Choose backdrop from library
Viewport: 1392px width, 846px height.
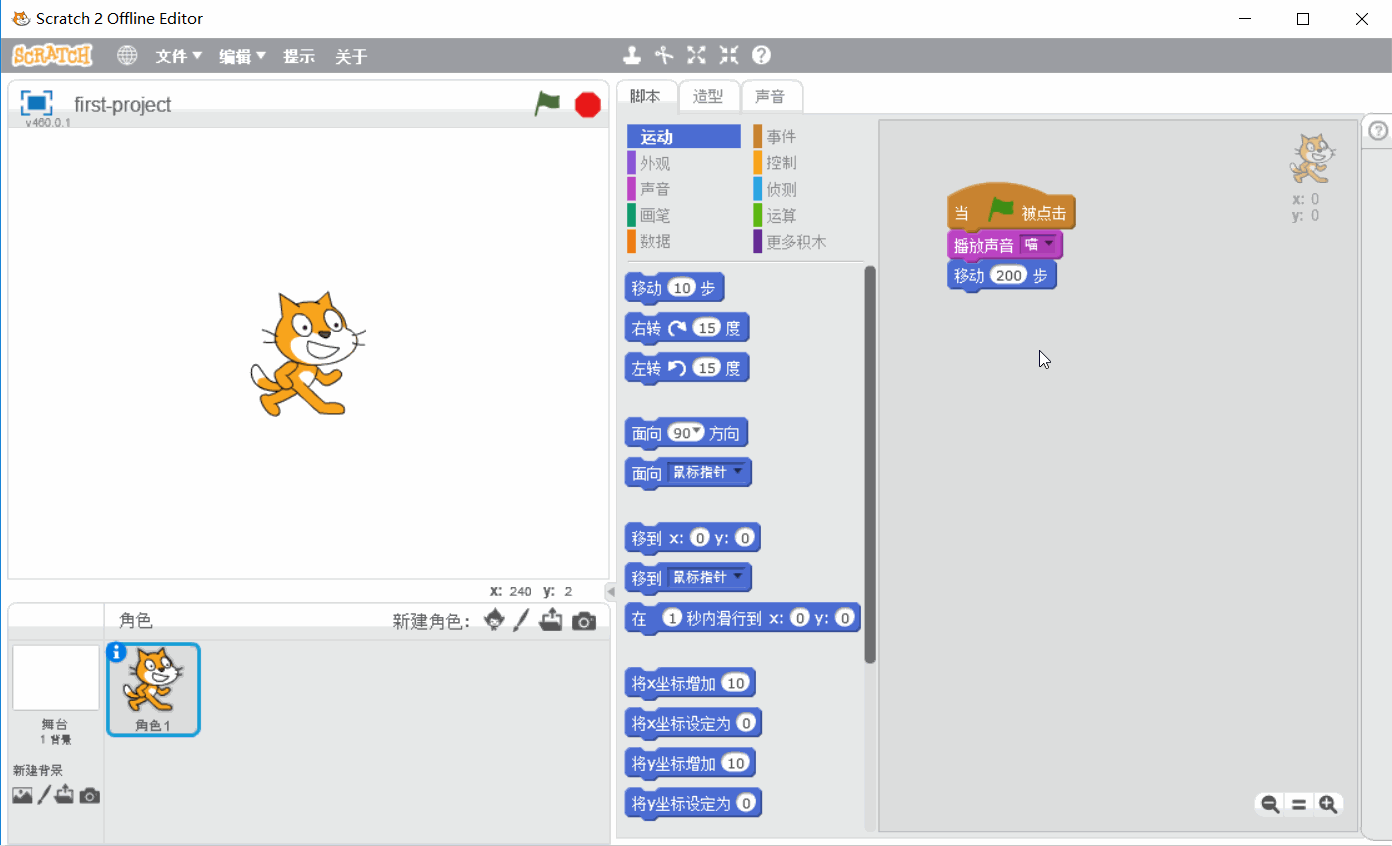coord(22,796)
